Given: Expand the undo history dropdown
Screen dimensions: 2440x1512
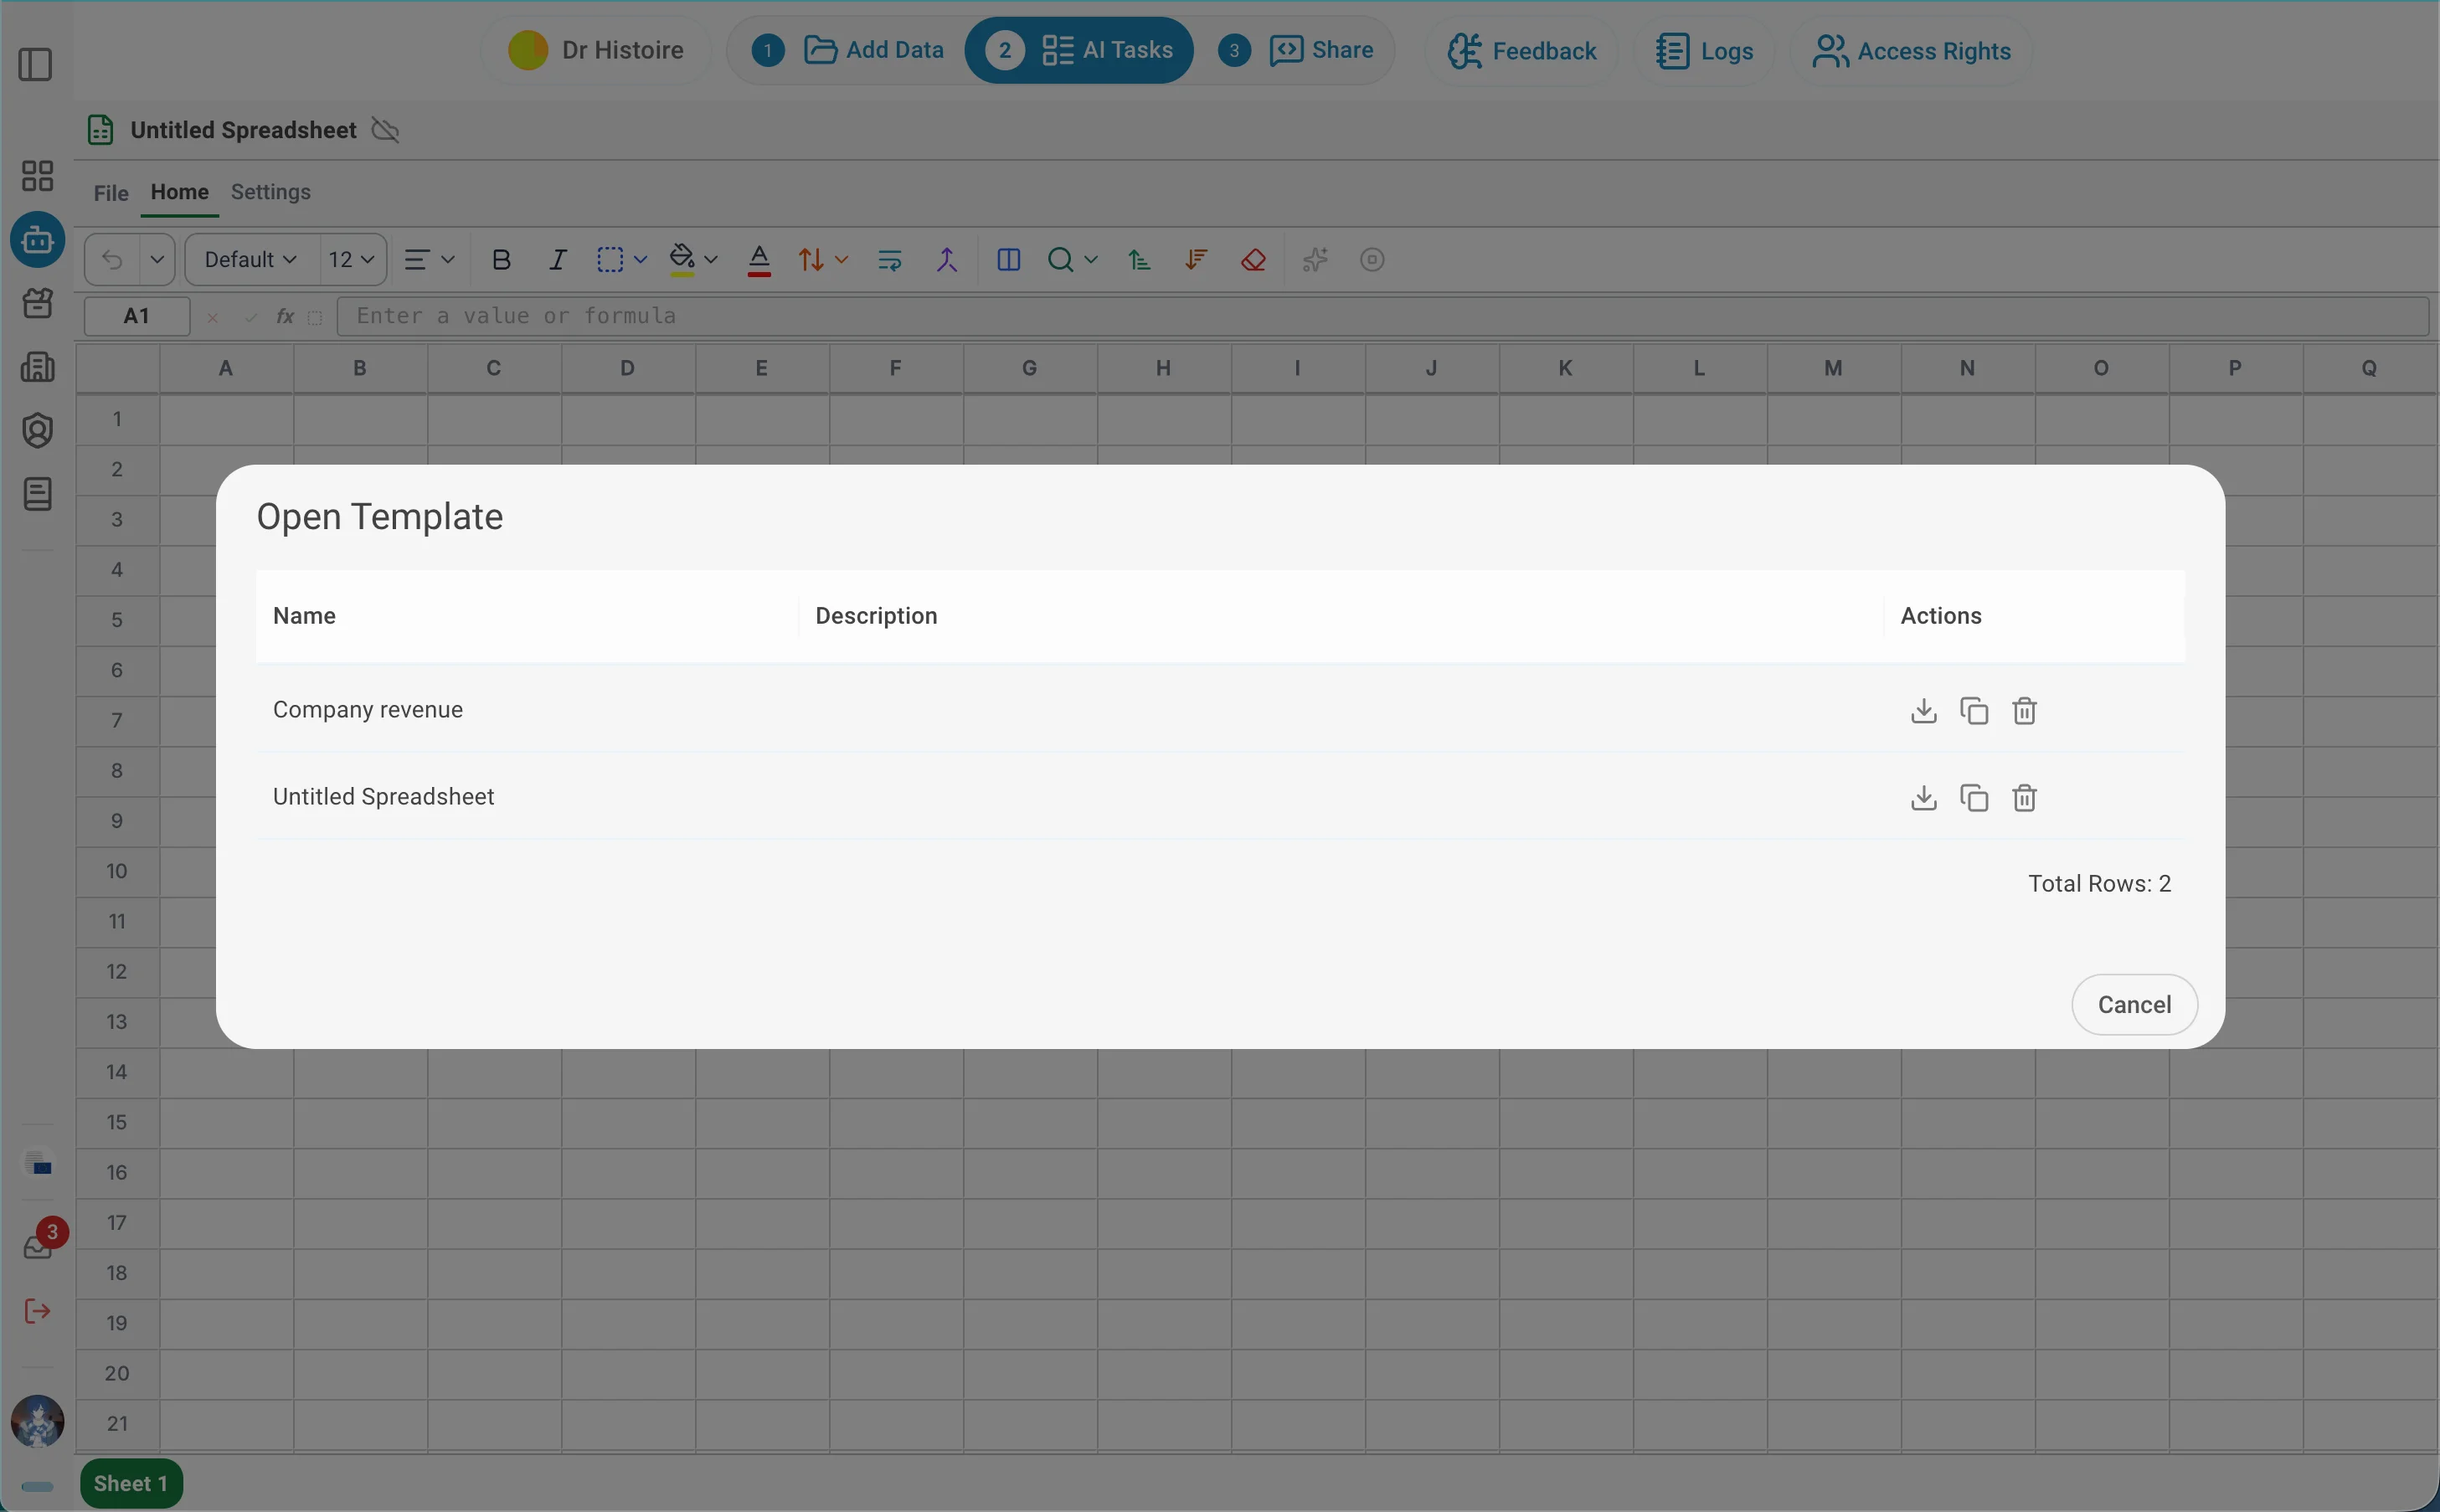Looking at the screenshot, I should point(157,260).
